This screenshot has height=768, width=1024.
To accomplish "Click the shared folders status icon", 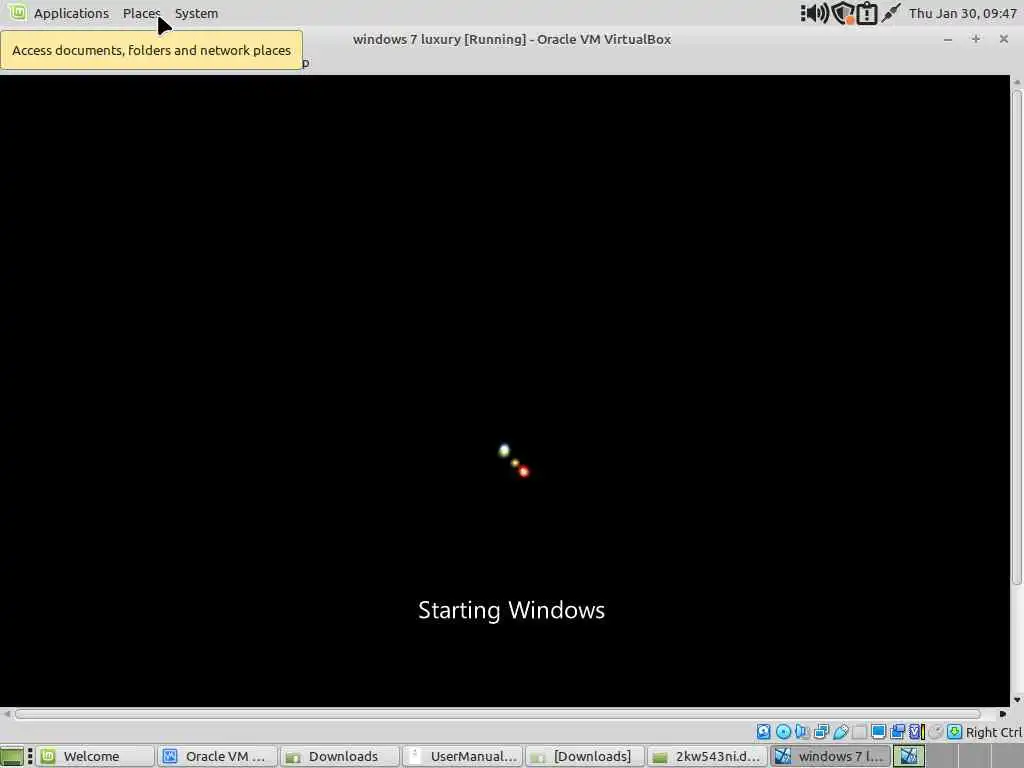I will (x=859, y=731).
